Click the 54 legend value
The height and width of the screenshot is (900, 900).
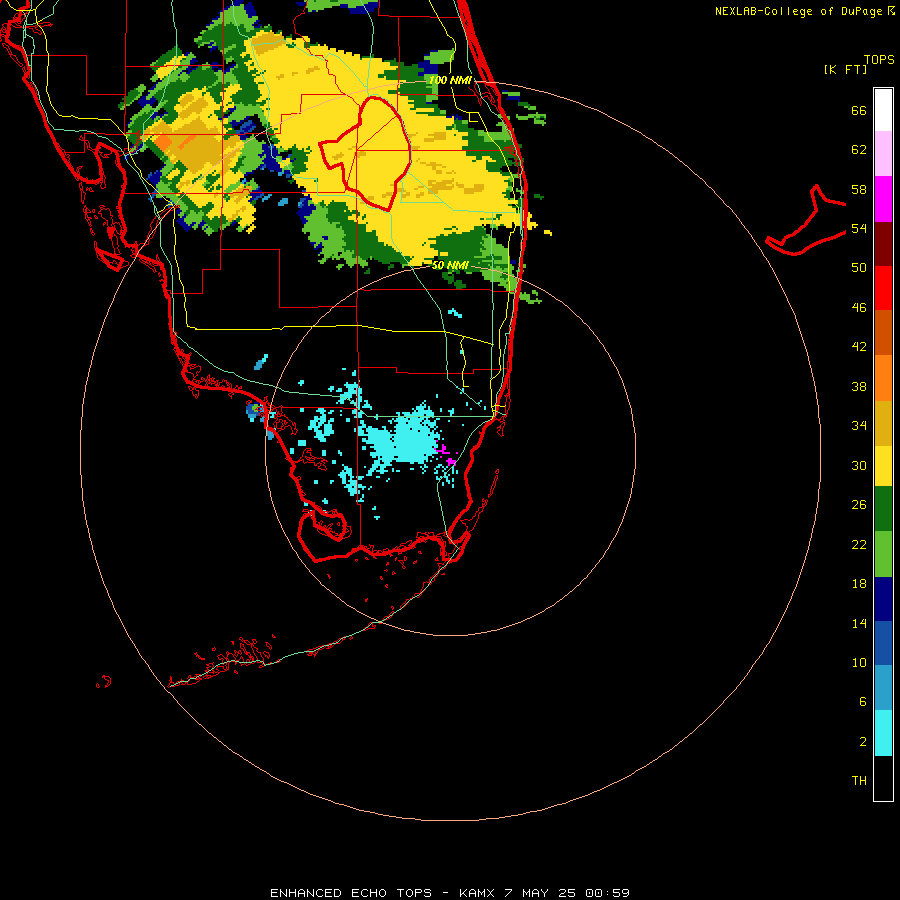click(x=859, y=228)
